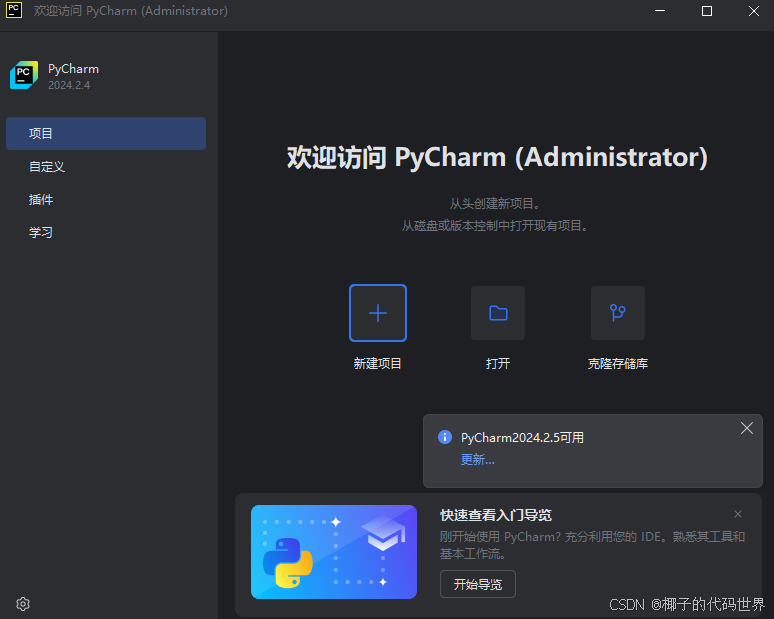
Task: Minimize the PyCharm welcome window
Action: tap(660, 10)
